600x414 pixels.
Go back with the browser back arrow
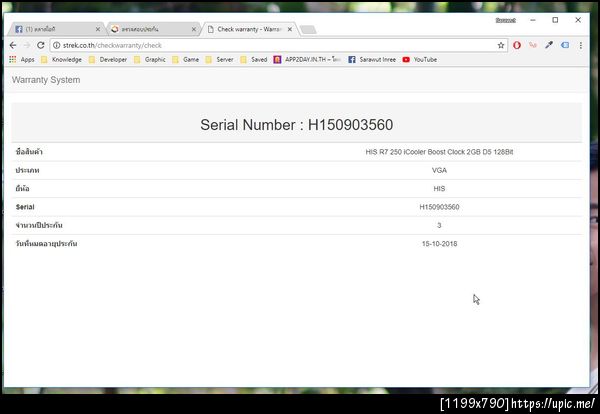[x=13, y=45]
